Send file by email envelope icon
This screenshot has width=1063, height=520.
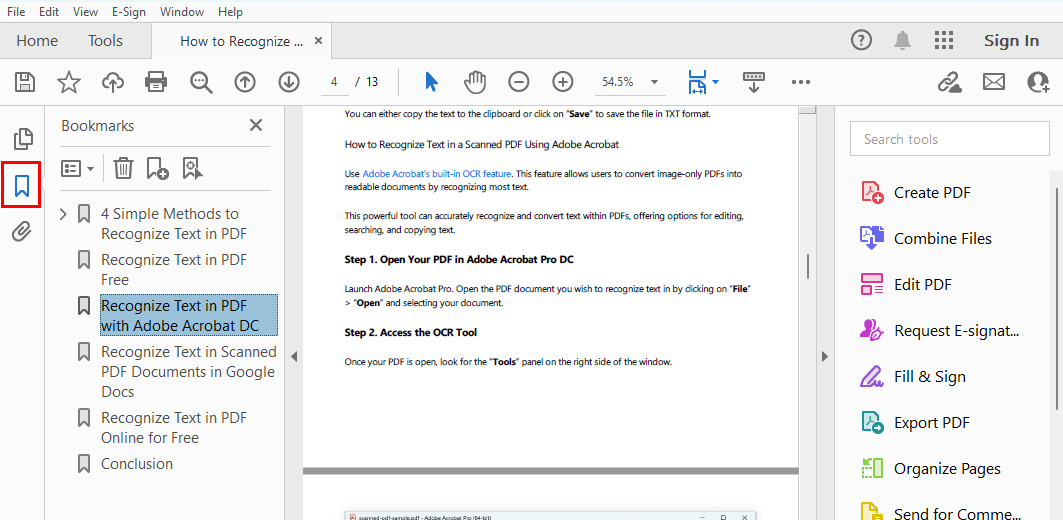(x=994, y=82)
